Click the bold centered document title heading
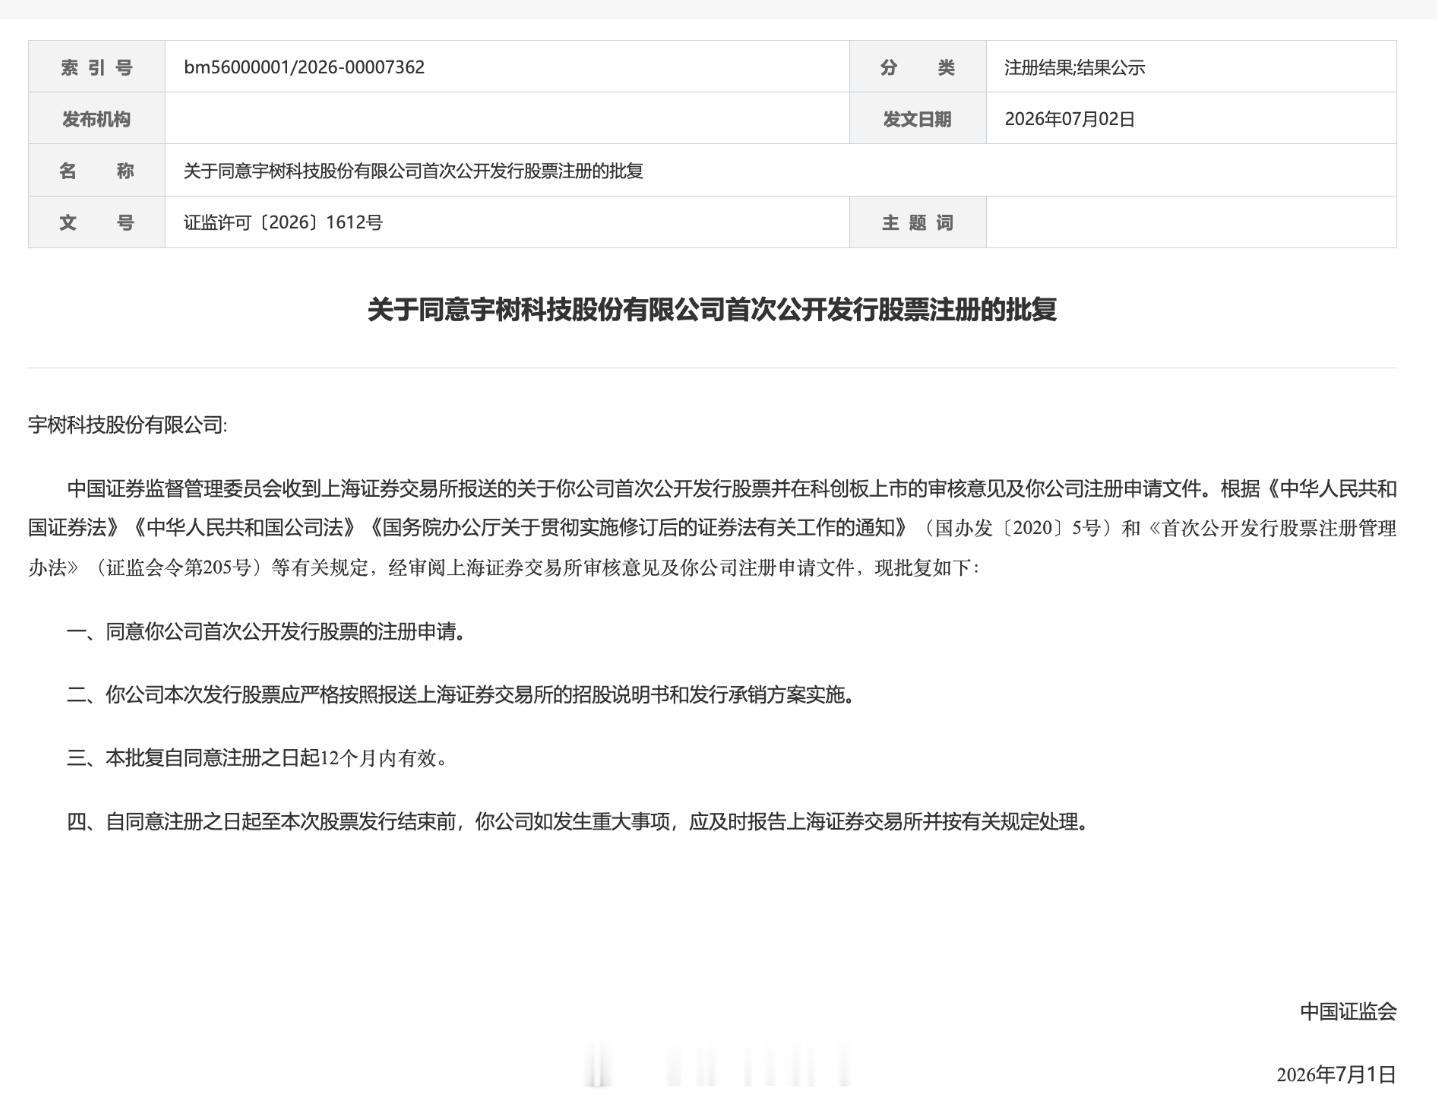1437x1101 pixels. tap(712, 309)
